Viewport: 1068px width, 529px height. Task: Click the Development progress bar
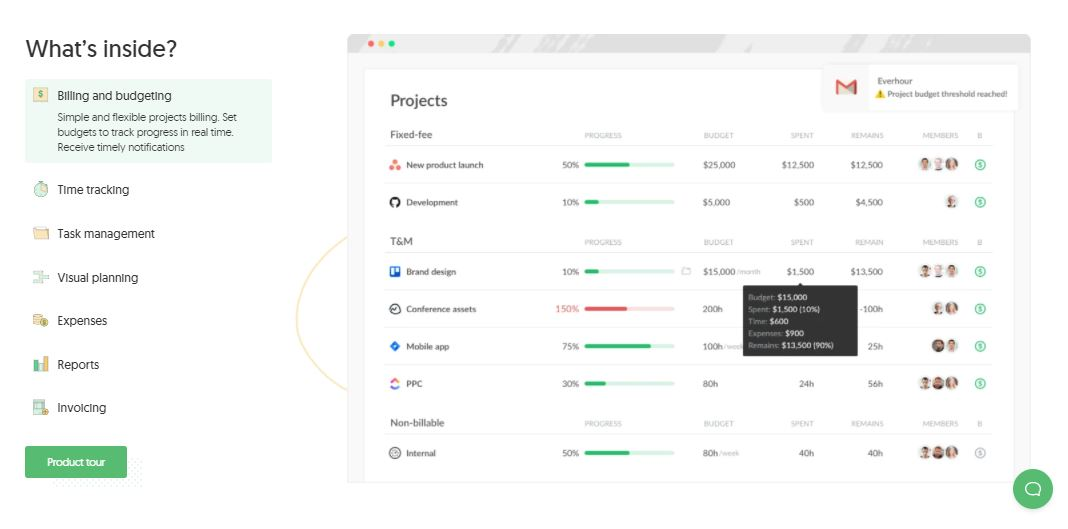coord(629,202)
